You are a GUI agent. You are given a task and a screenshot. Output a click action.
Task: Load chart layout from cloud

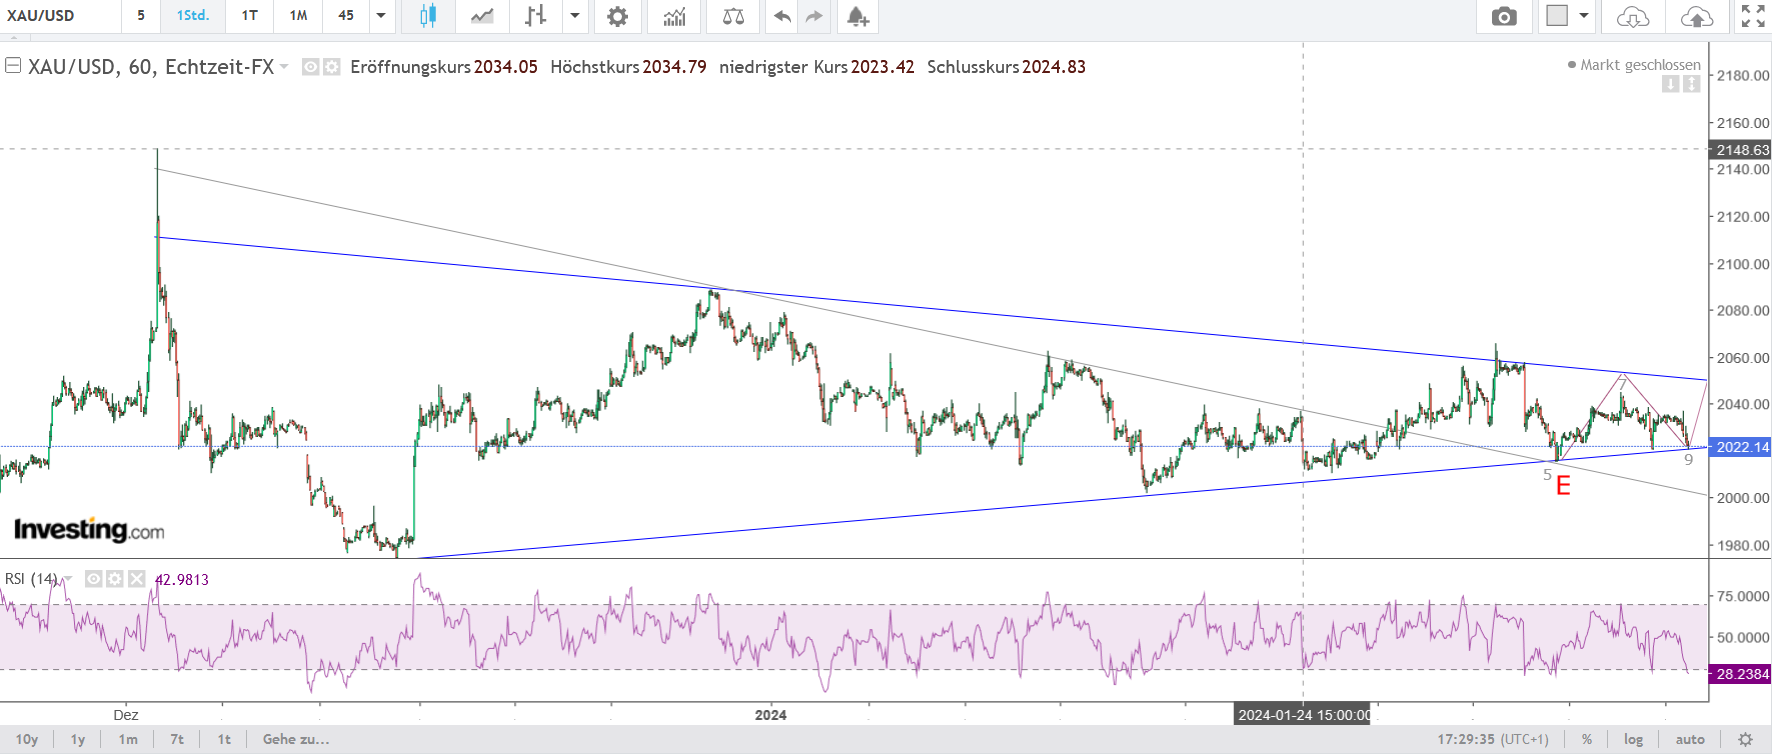1633,16
